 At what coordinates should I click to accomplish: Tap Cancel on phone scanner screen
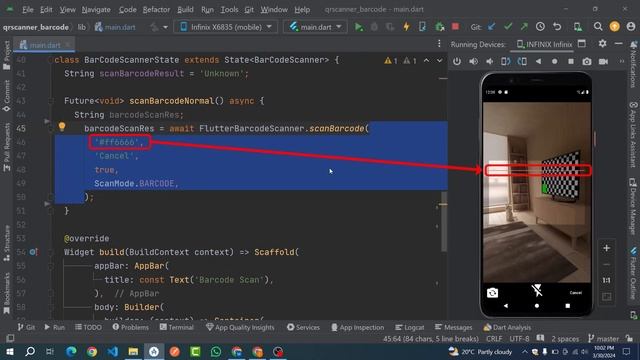click(x=576, y=293)
